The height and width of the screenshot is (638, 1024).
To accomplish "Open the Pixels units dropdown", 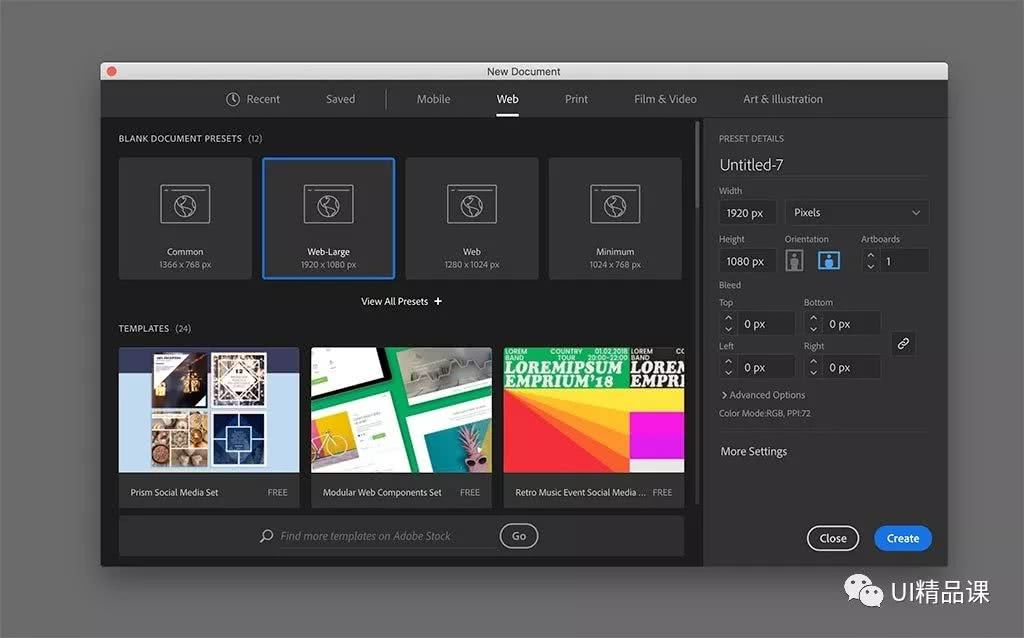I will pyautogui.click(x=856, y=213).
